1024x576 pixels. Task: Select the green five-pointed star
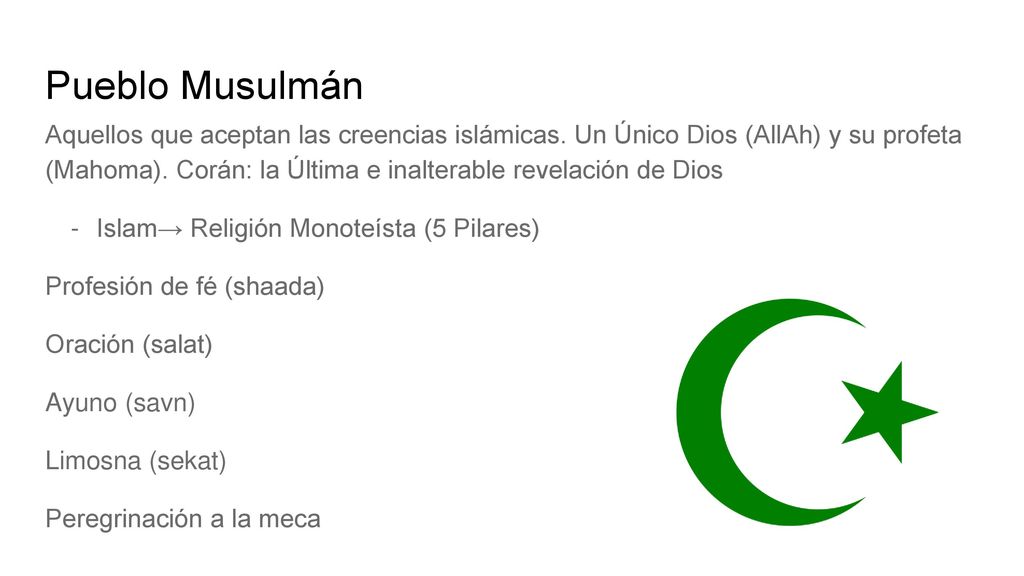click(x=889, y=412)
